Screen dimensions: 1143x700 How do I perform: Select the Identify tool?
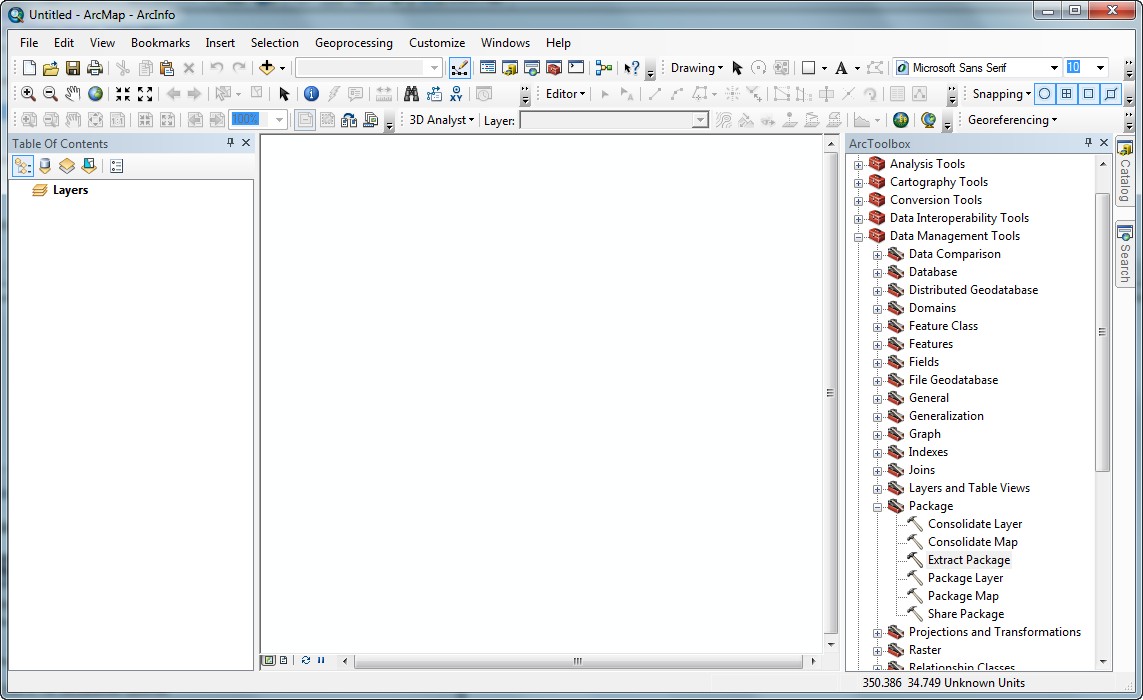pos(311,94)
